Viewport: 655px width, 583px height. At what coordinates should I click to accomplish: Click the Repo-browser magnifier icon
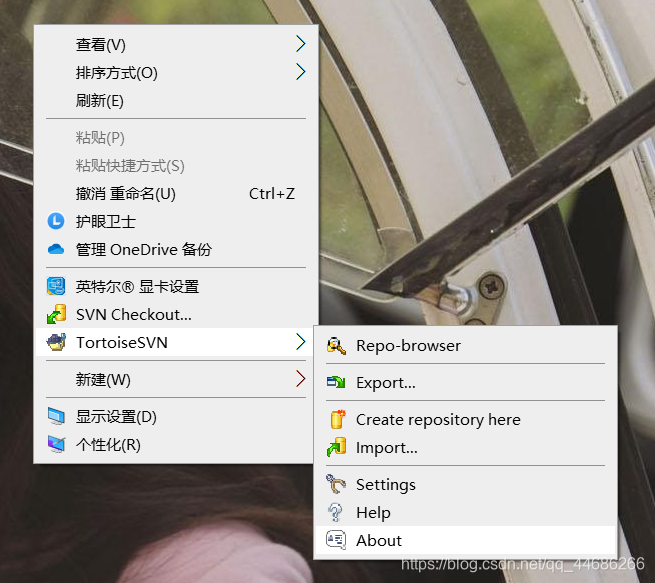[x=336, y=346]
